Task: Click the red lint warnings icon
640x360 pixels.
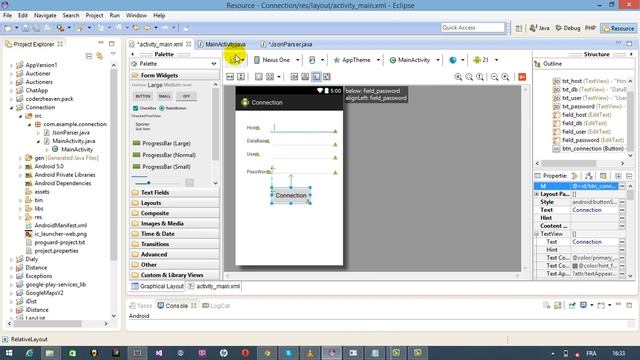Action: (522, 77)
